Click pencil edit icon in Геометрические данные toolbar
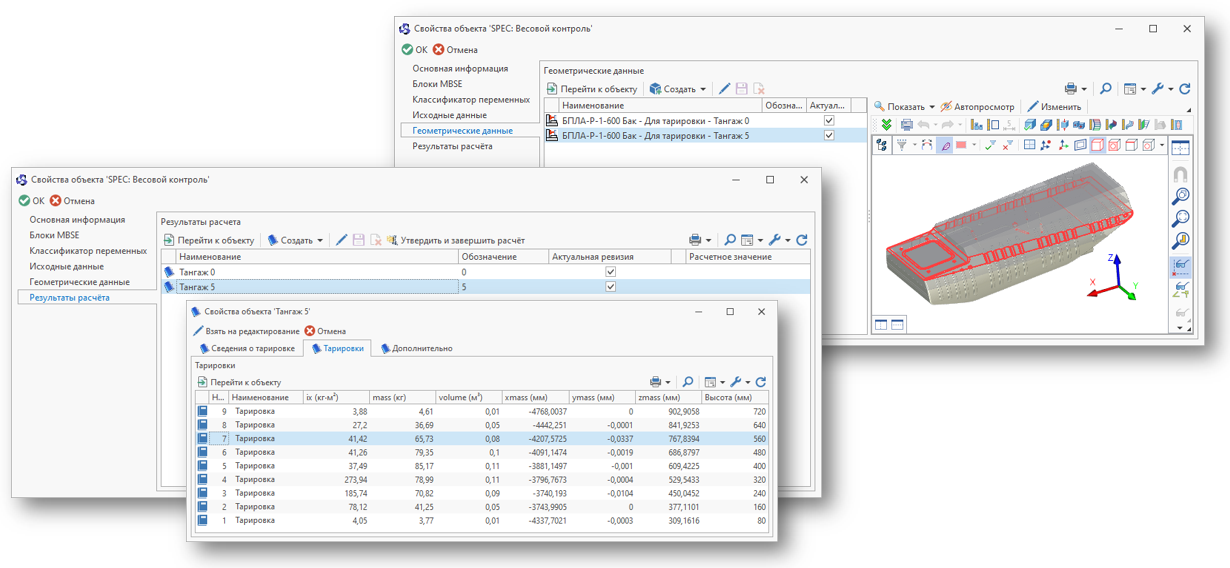 (x=724, y=89)
